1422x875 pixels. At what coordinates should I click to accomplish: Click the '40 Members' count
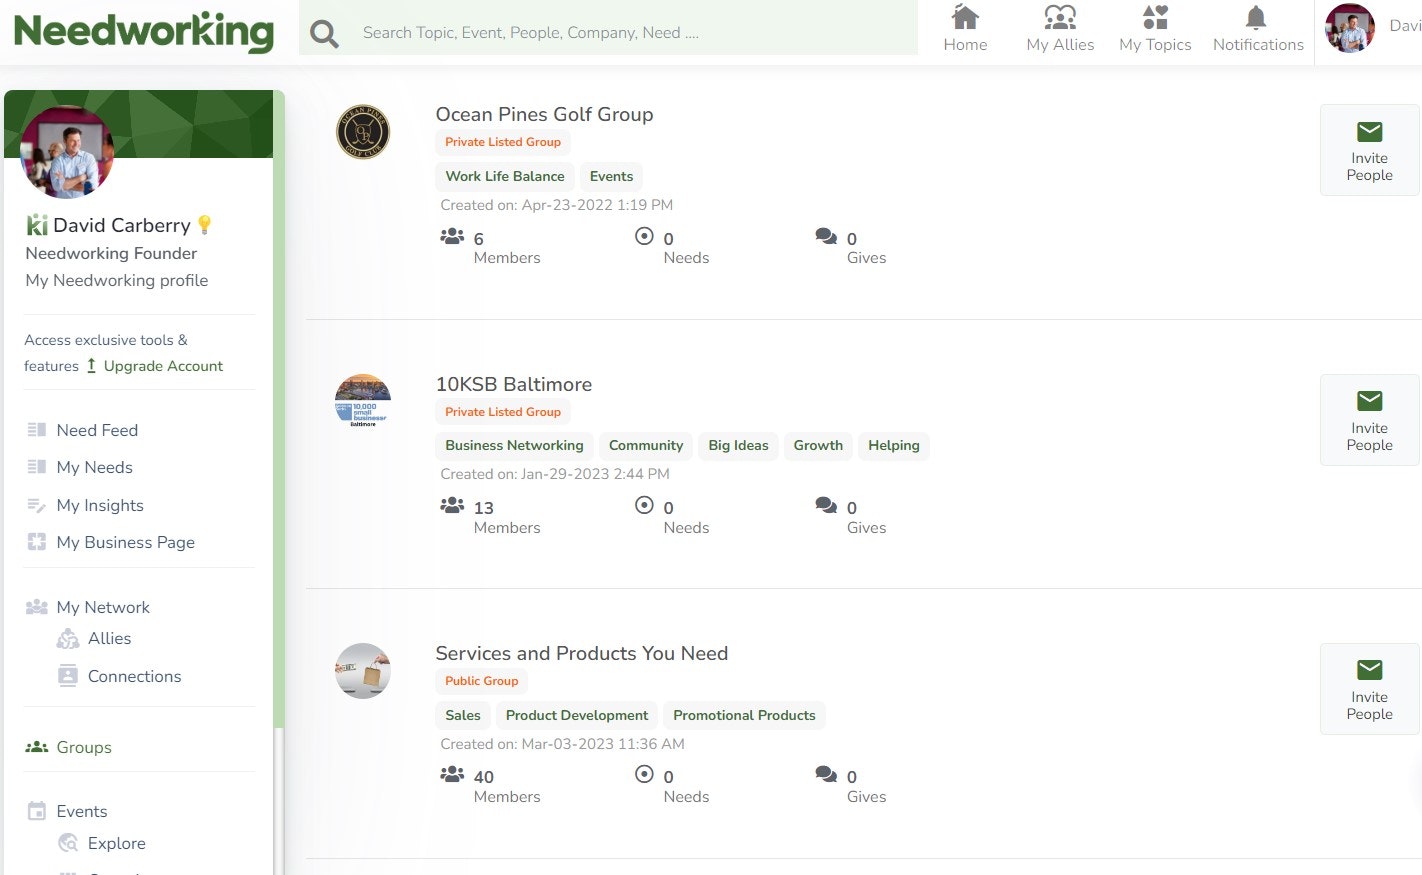point(507,786)
